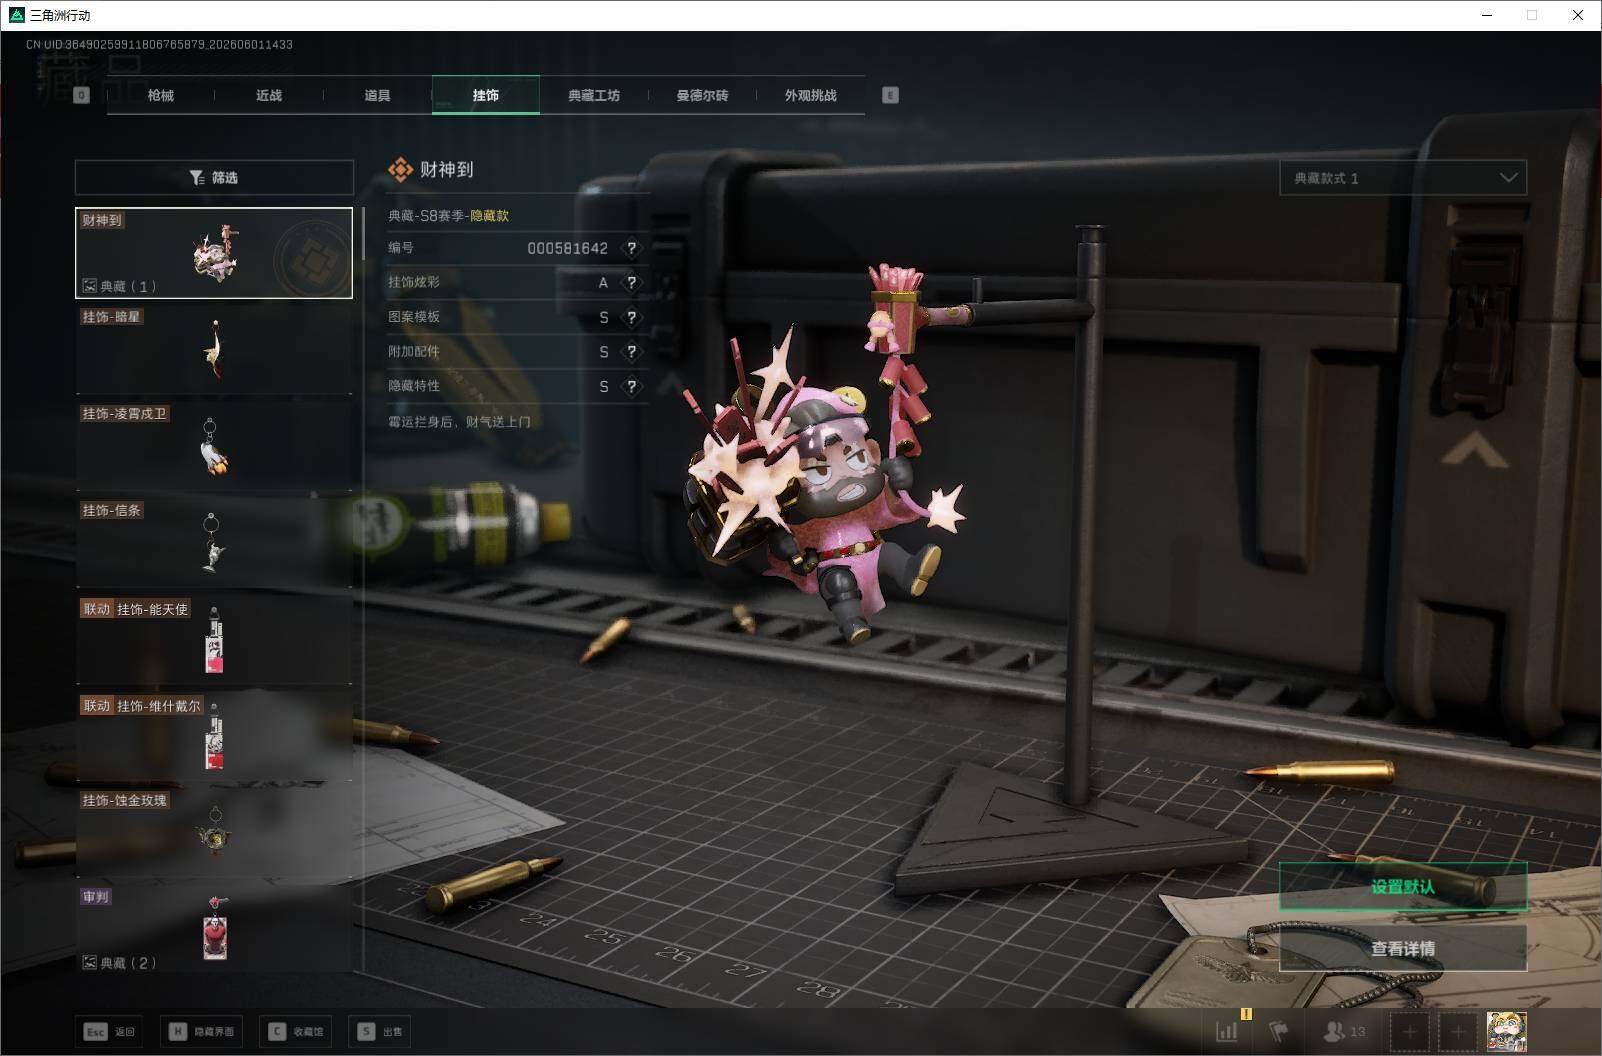Screen dimensions: 1602x1056
Task: Click the 查看详情 button
Action: tap(1403, 948)
